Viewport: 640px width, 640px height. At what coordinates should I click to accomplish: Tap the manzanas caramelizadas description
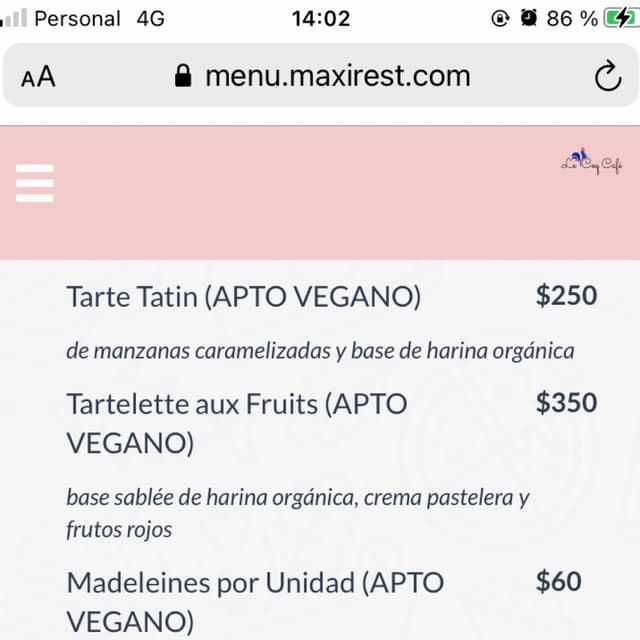(x=320, y=351)
